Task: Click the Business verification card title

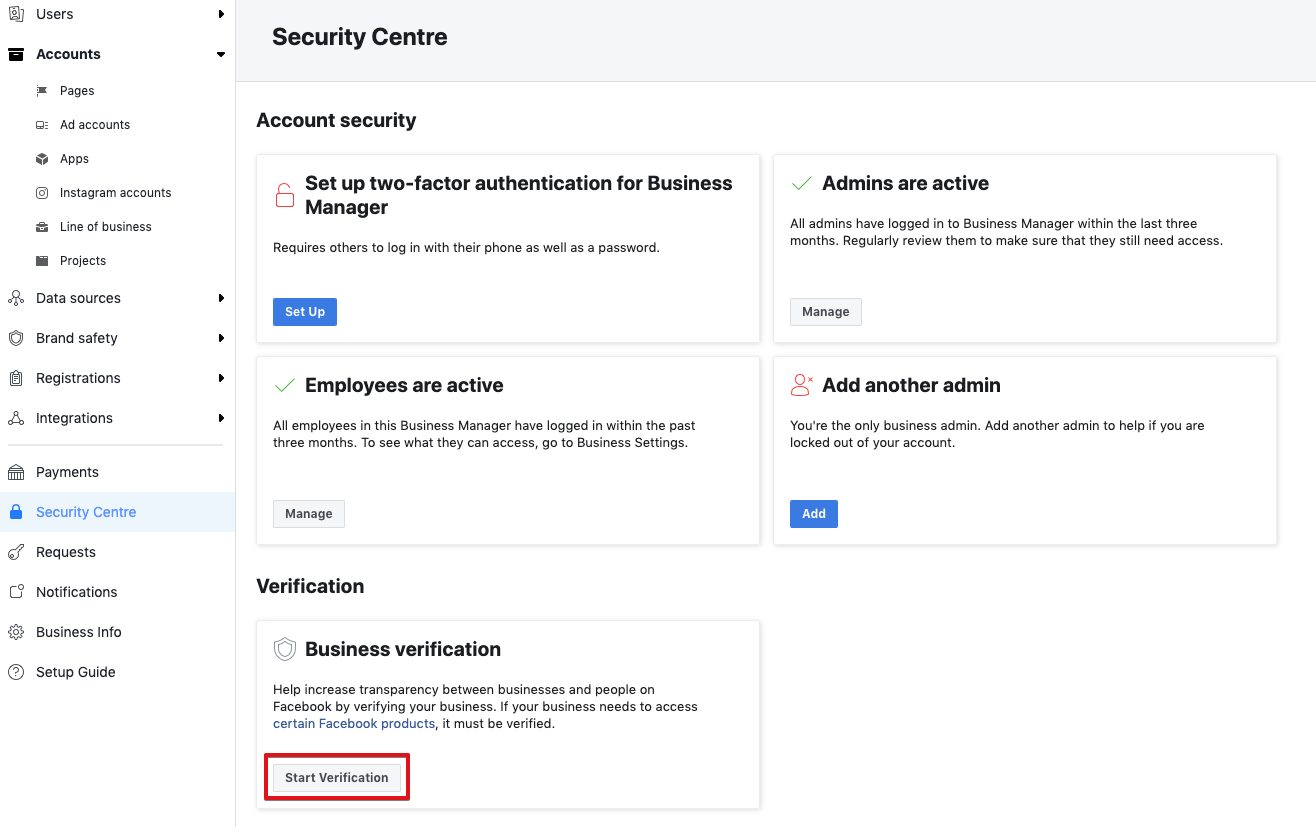Action: (403, 649)
